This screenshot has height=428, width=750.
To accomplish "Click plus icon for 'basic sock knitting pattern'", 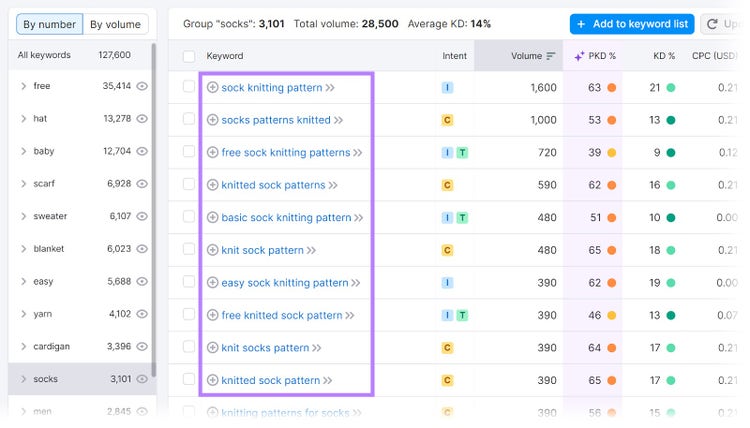I will [x=212, y=218].
